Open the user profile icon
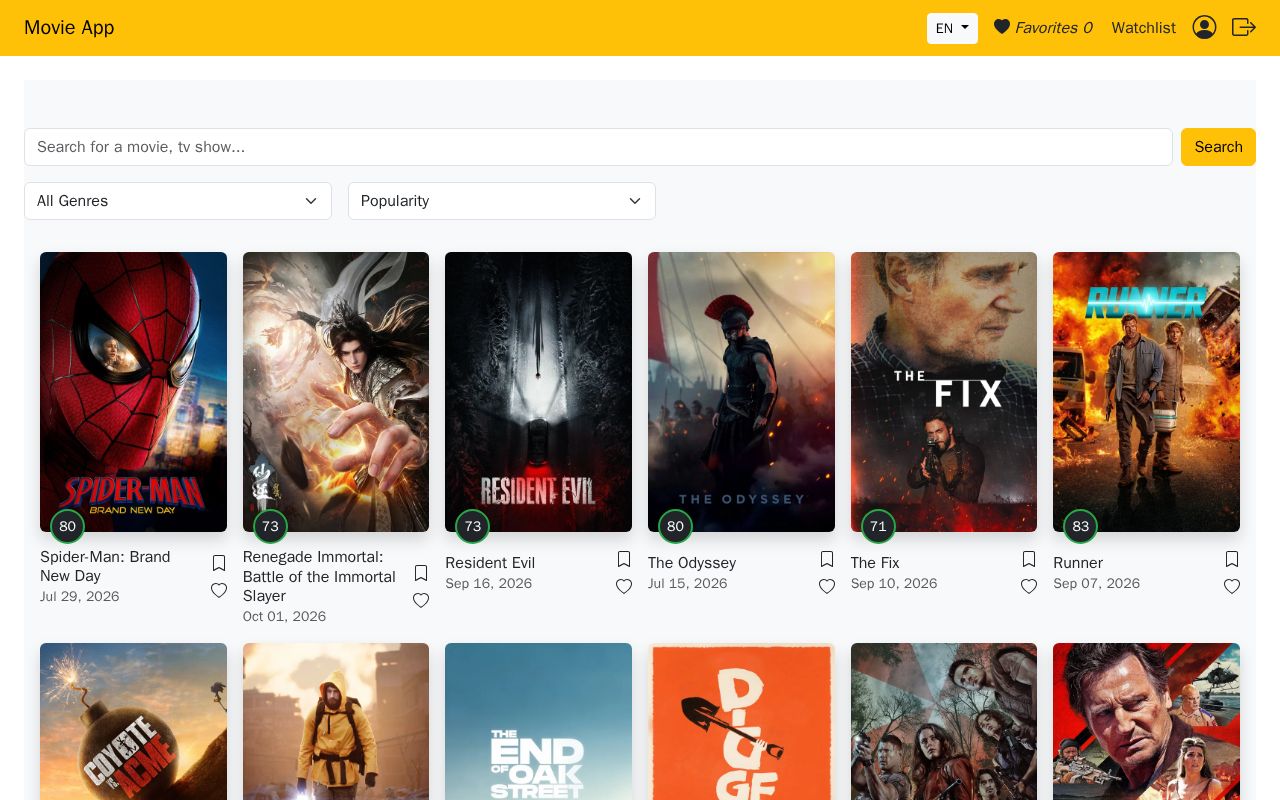This screenshot has width=1280, height=800. 1204,27
